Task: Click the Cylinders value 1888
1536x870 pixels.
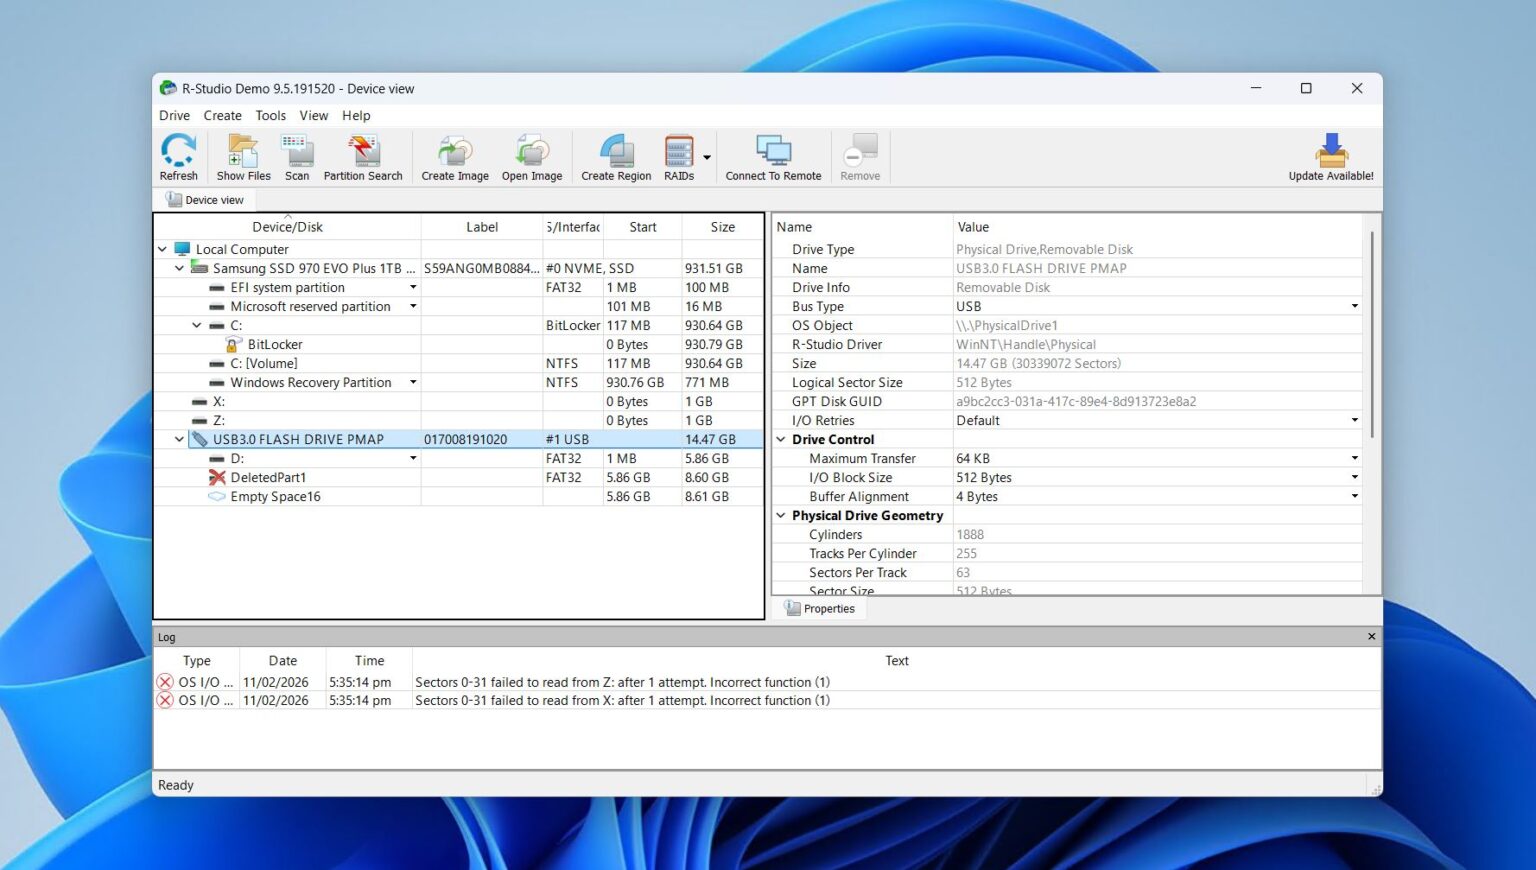Action: [970, 534]
